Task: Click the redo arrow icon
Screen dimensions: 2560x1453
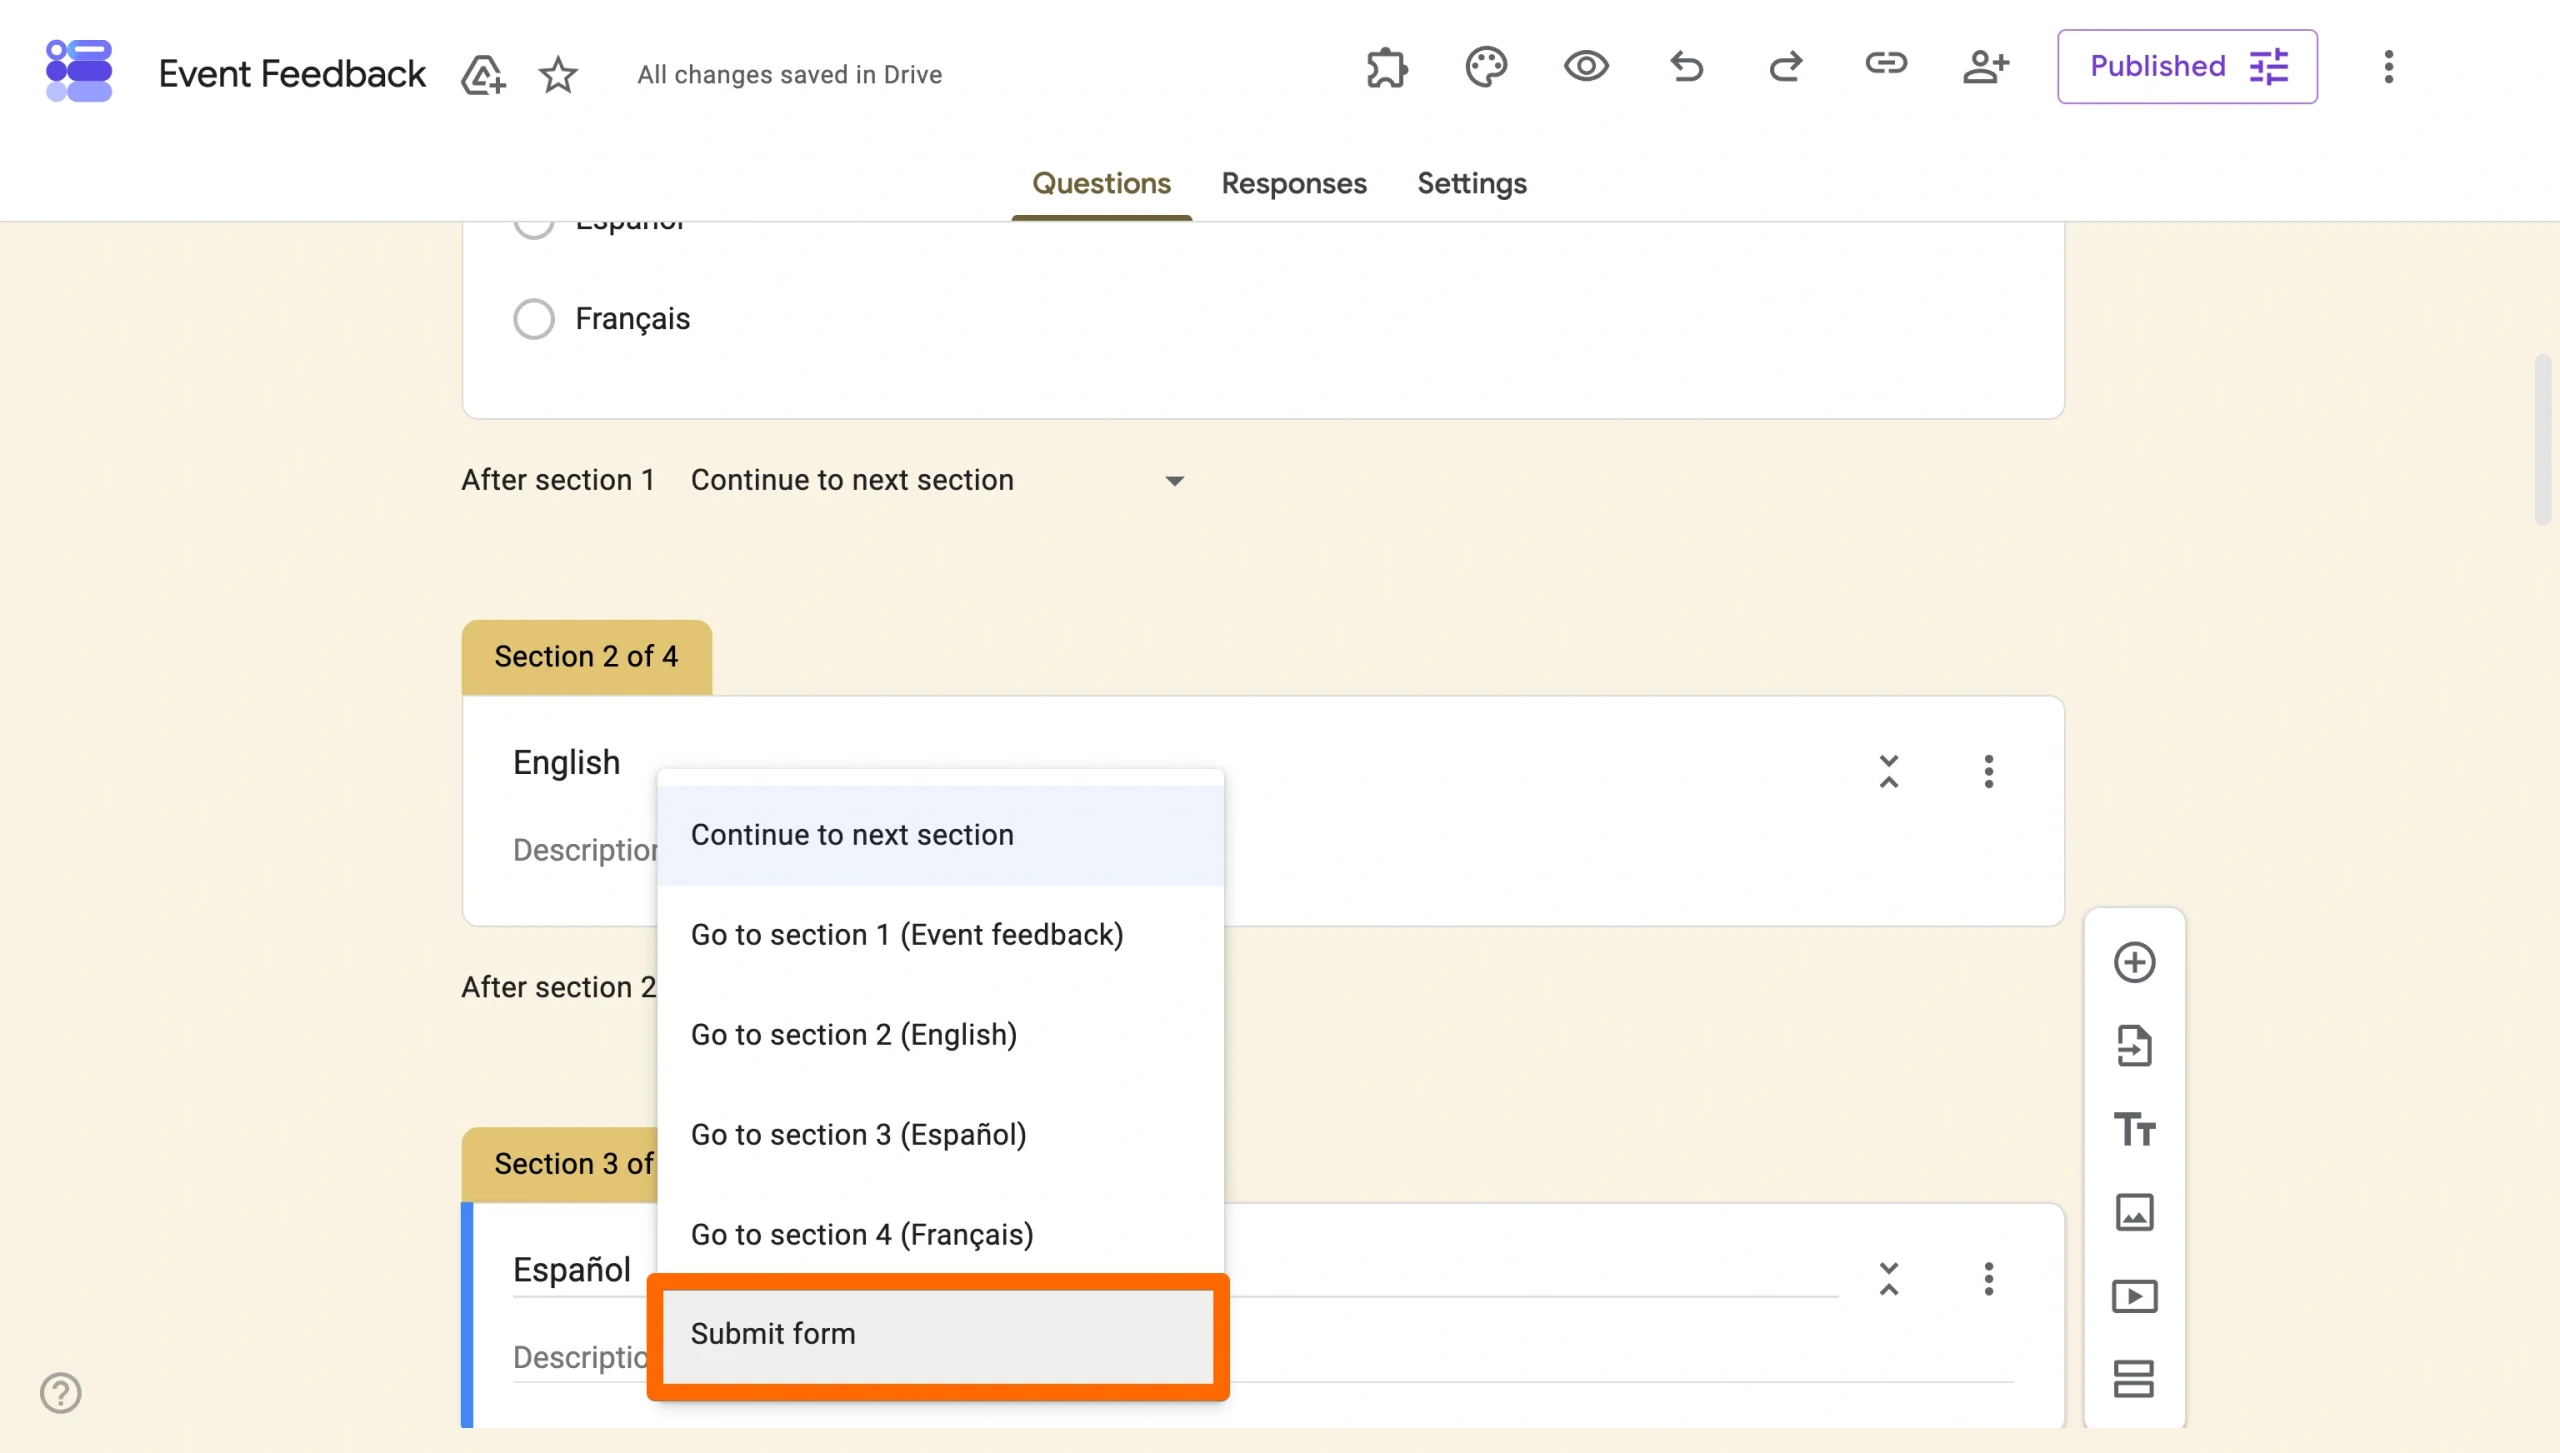Action: click(x=1786, y=67)
